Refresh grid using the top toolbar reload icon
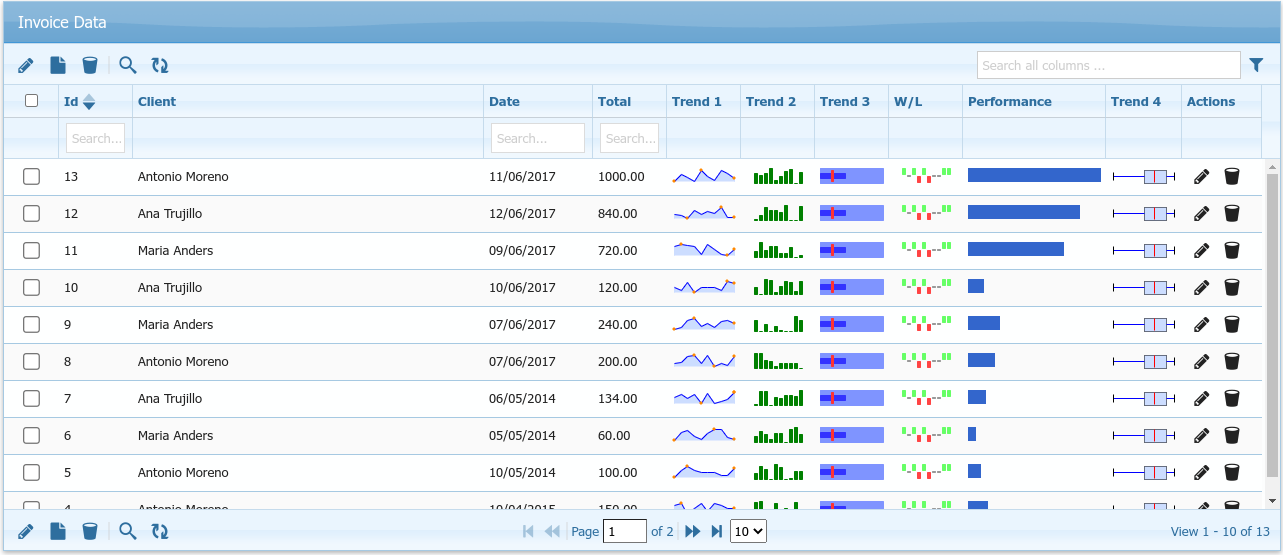Image resolution: width=1283 pixels, height=555 pixels. point(160,65)
